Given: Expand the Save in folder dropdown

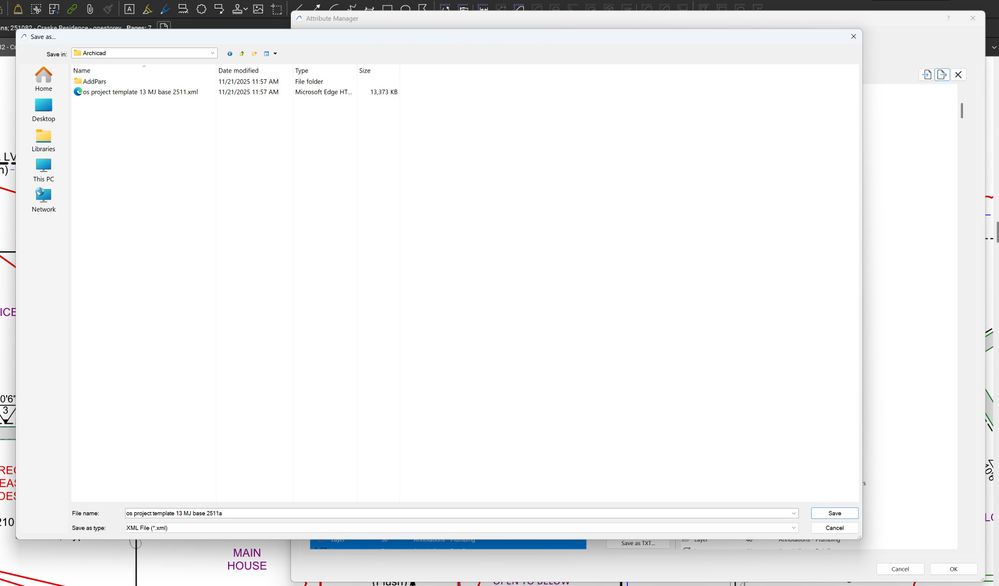Looking at the screenshot, I should [212, 54].
